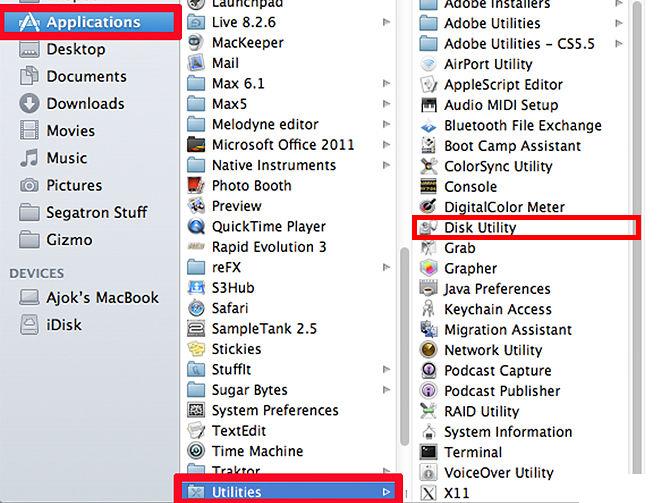Expand the Microsoft Office 2011 folder arrow
Screen dimensions: 670x503
pos(387,145)
